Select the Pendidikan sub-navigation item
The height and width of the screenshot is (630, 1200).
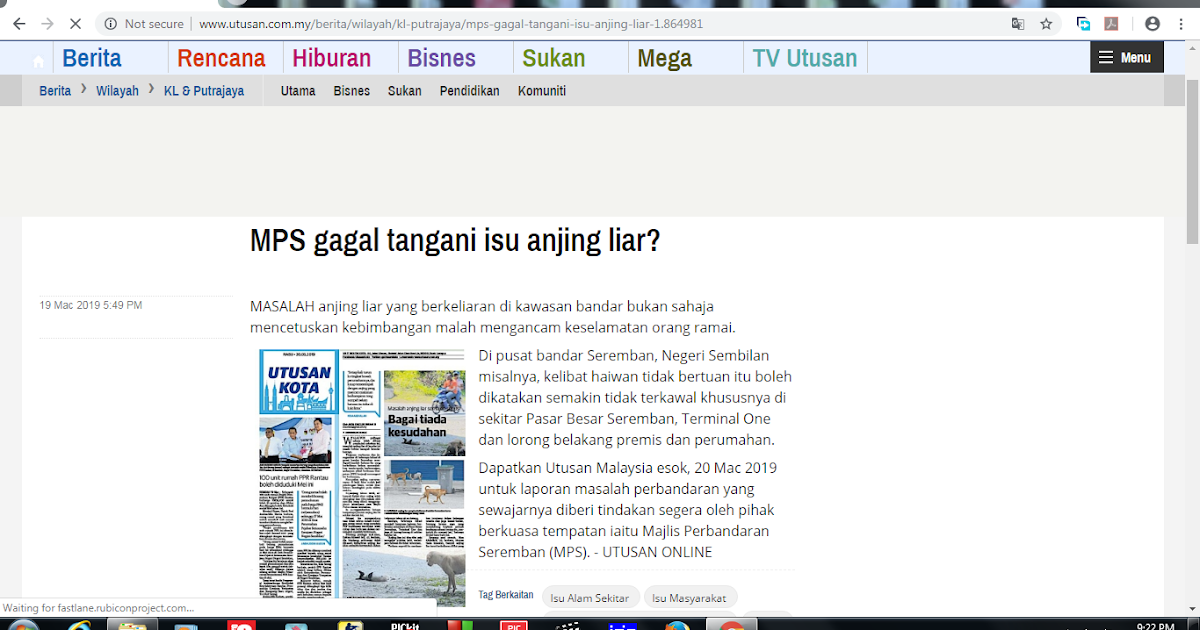pos(470,91)
